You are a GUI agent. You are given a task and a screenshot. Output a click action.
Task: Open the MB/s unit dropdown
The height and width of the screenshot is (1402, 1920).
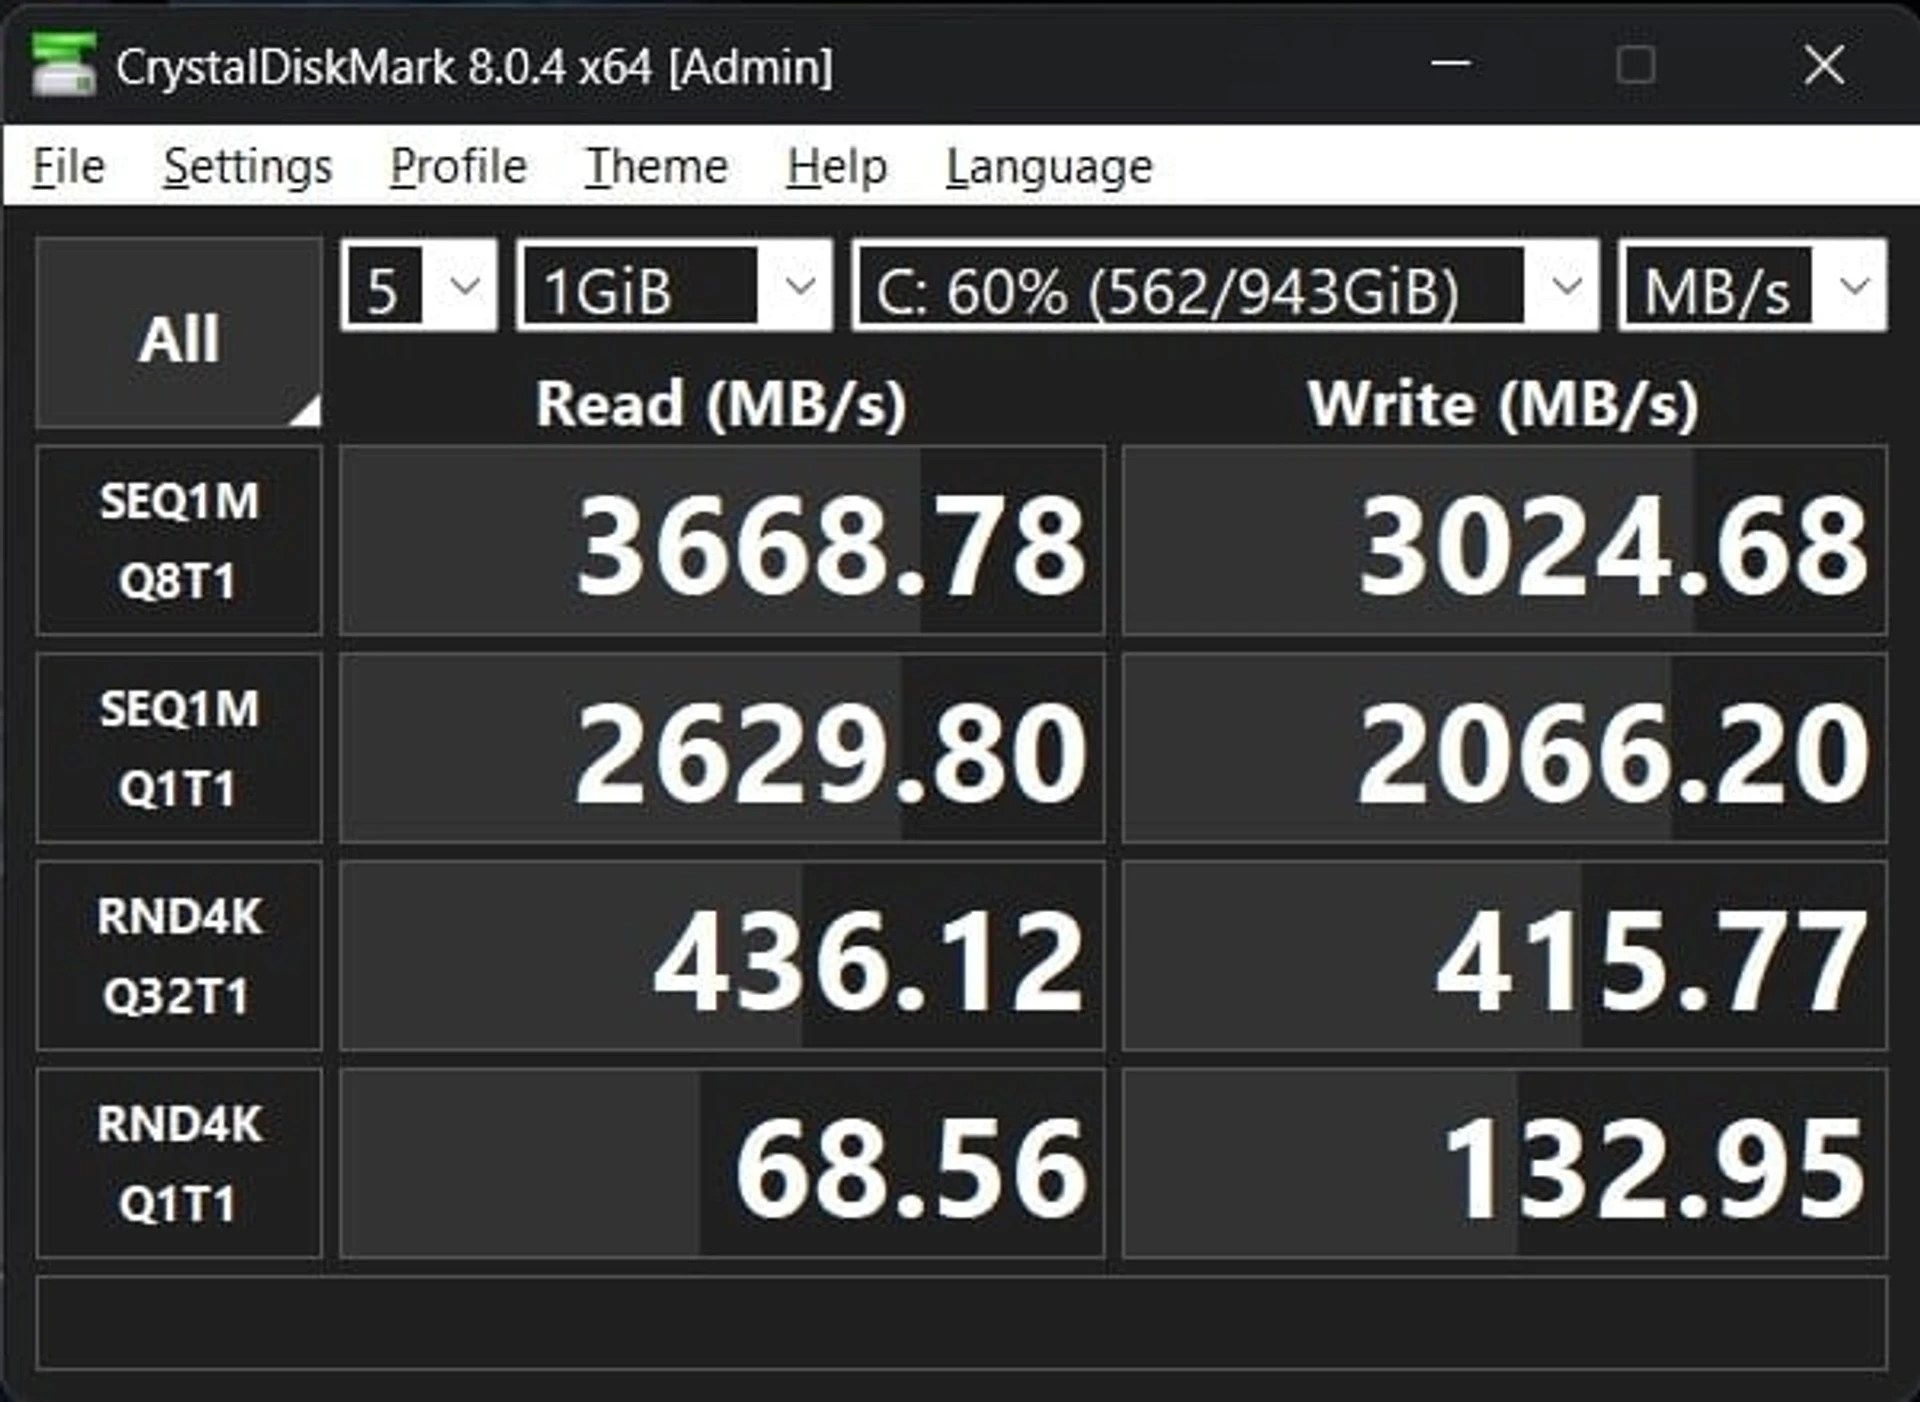pyautogui.click(x=1753, y=285)
